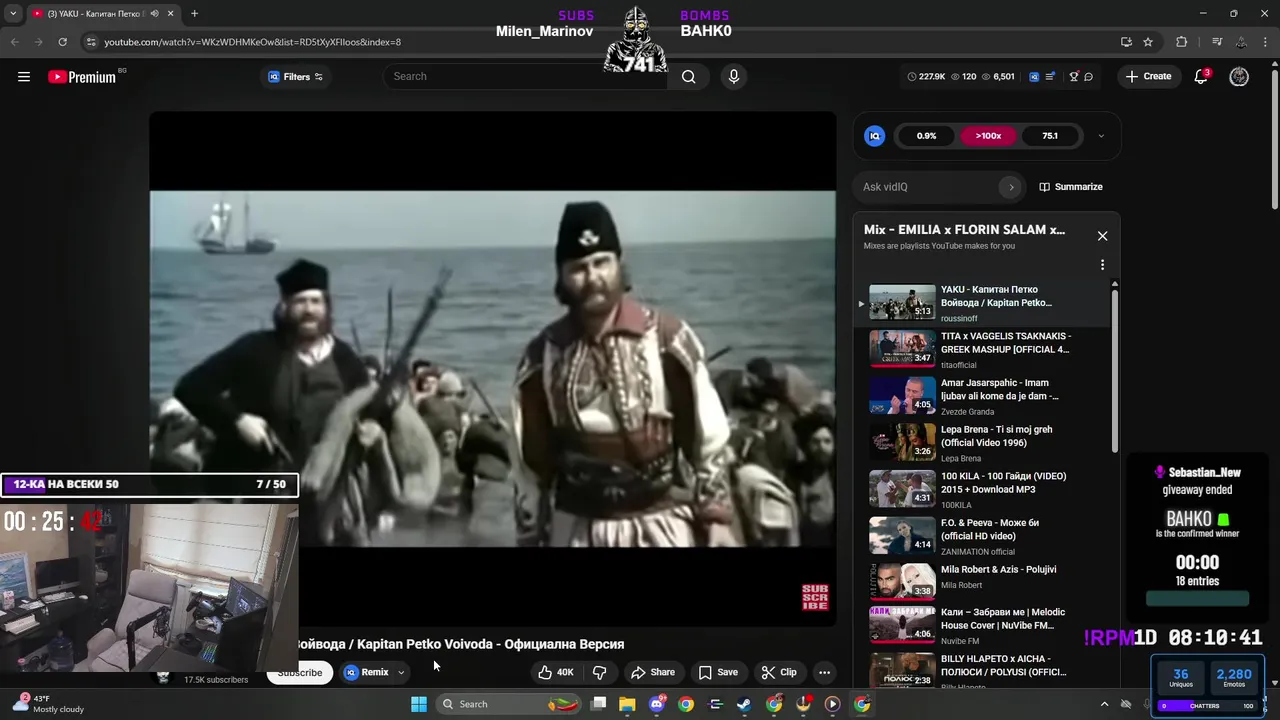Select the 0.9% vidIQ metric pill
The height and width of the screenshot is (720, 1280).
927,136
